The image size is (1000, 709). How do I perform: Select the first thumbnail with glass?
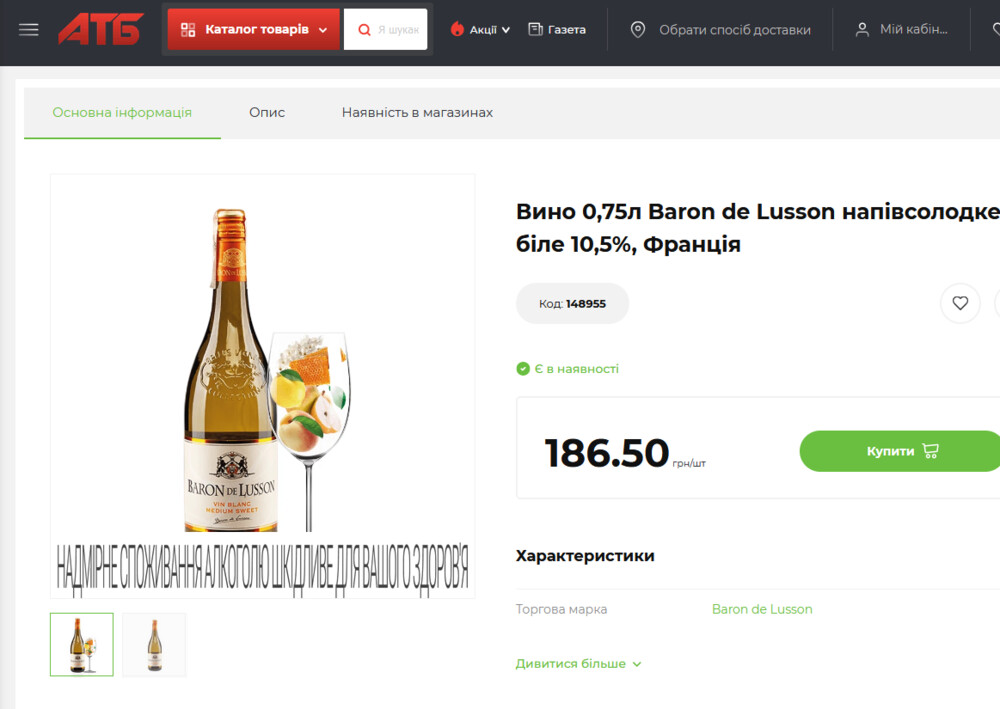(82, 645)
